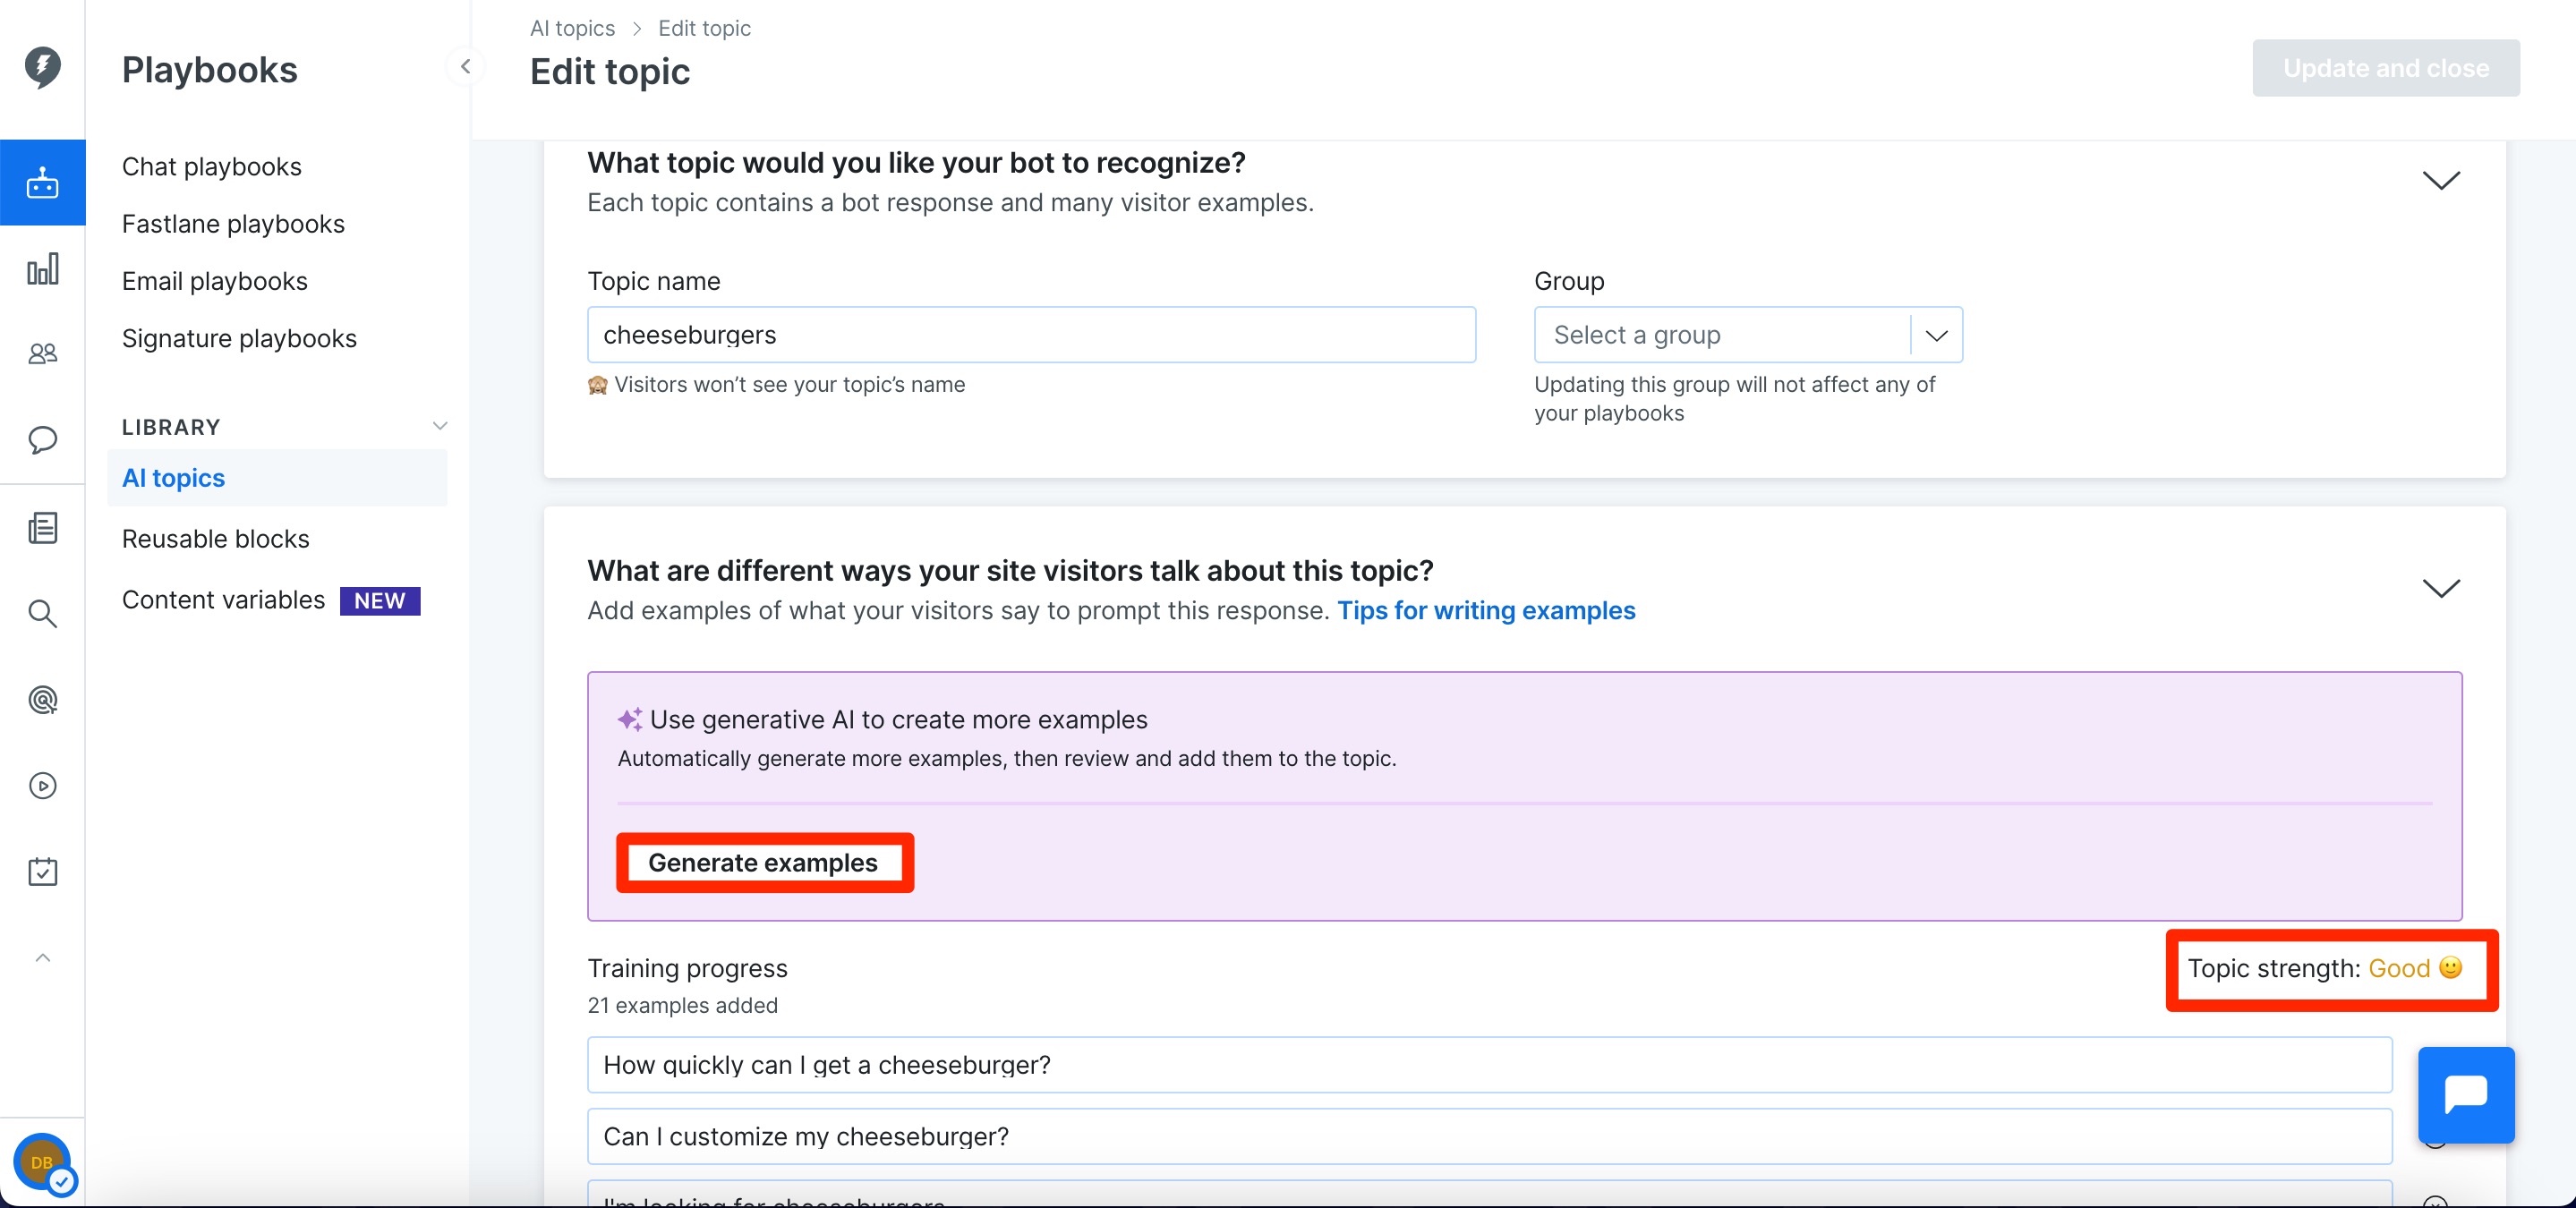
Task: Click the Update and close button
Action: point(2385,68)
